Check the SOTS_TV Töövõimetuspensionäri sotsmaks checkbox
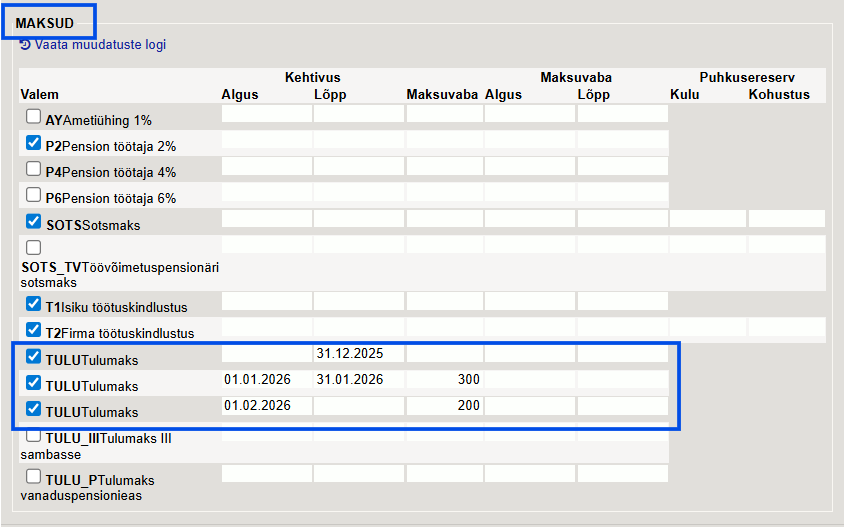Viewport: 844px width, 527px height. click(34, 247)
